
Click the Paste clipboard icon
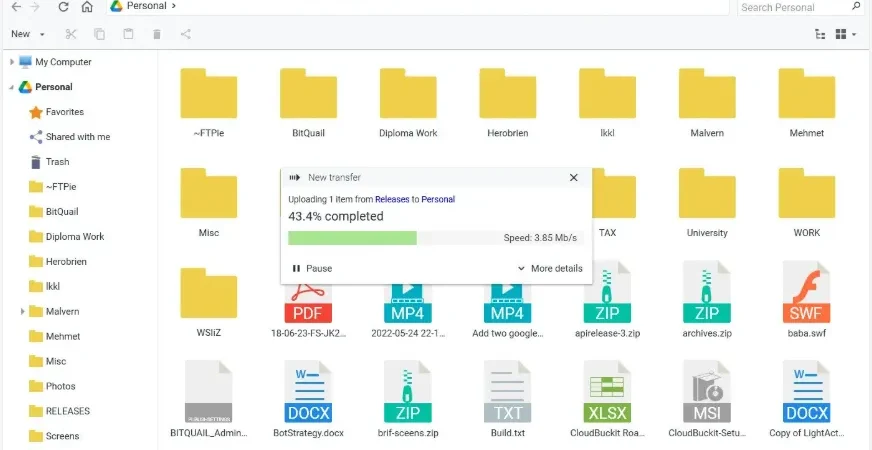128,34
